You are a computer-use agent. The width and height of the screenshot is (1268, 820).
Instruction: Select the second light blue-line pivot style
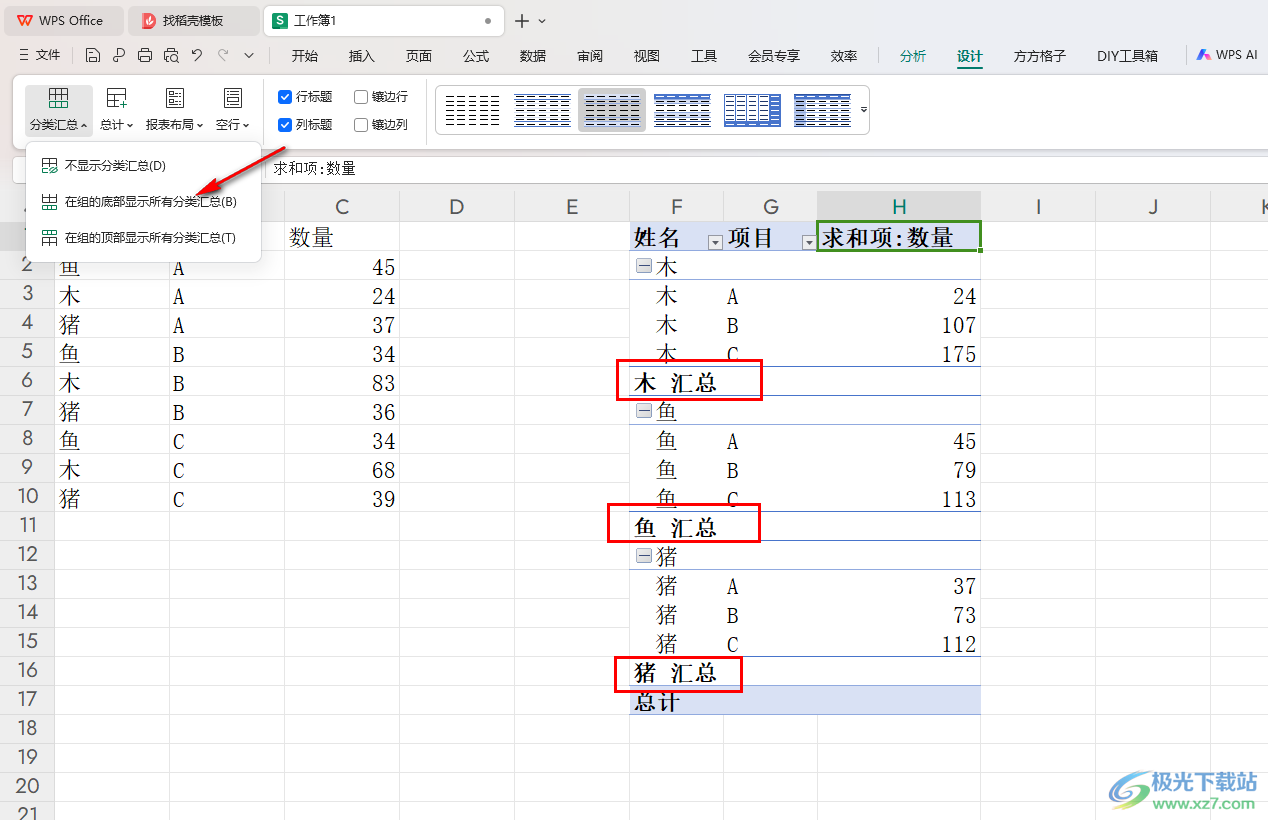542,110
